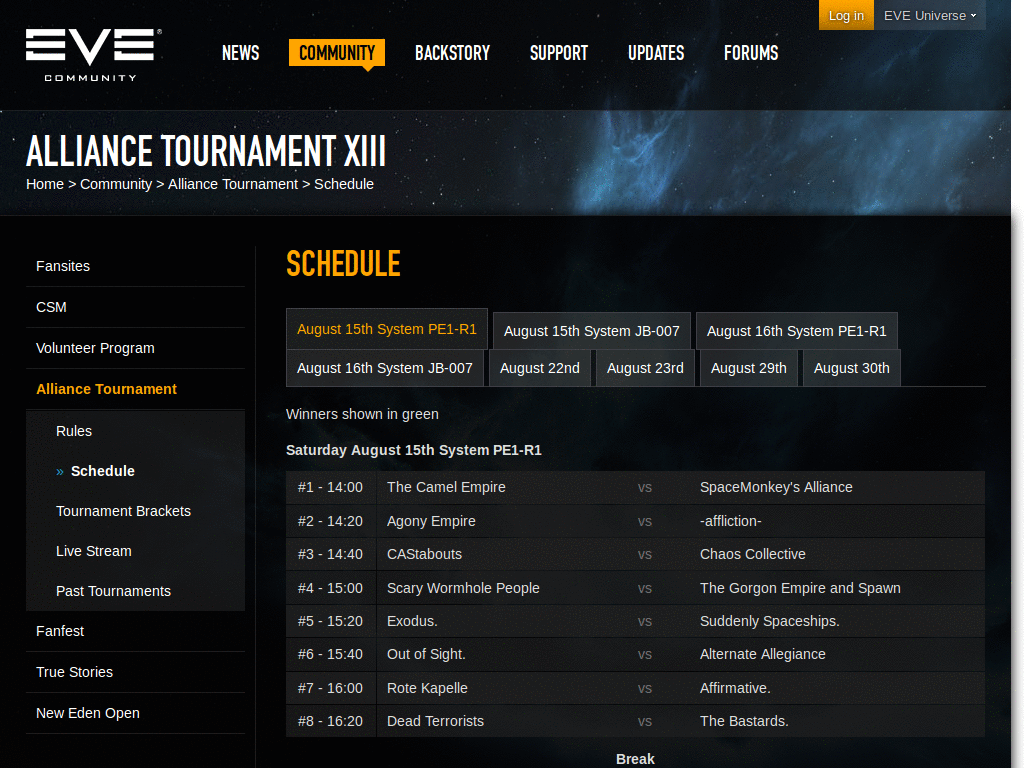Open the EVE Universe dropdown
The height and width of the screenshot is (768, 1024).
(928, 15)
